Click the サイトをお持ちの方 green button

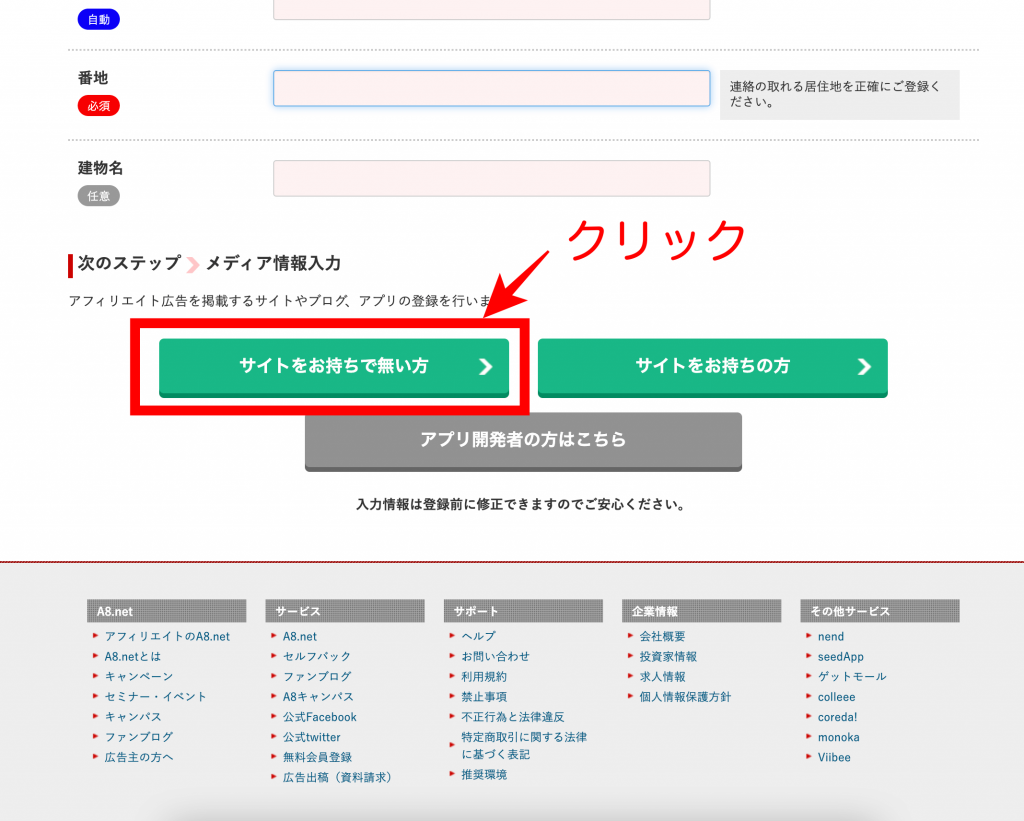pyautogui.click(x=712, y=367)
